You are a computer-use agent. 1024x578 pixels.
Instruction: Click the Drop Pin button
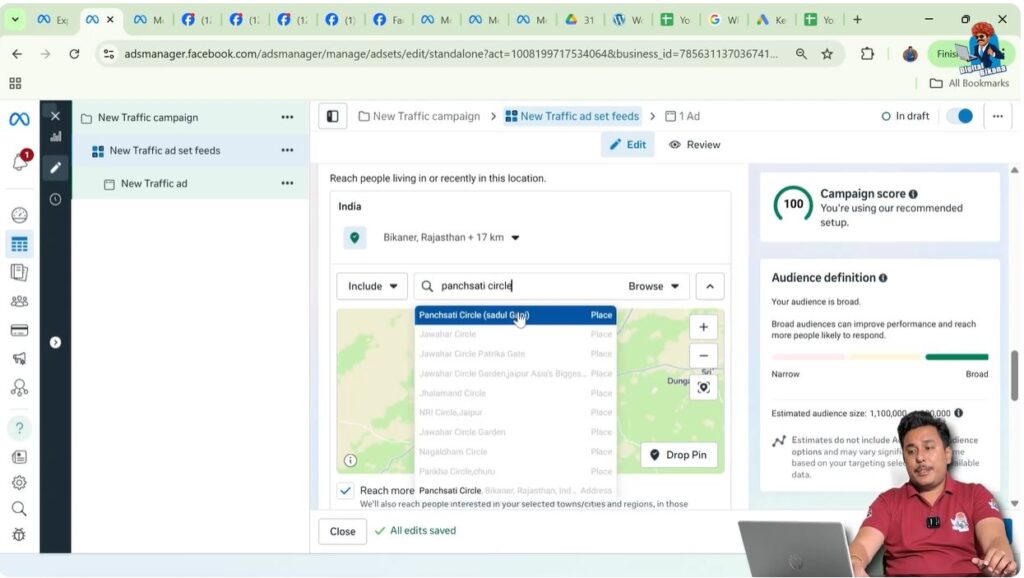click(679, 455)
